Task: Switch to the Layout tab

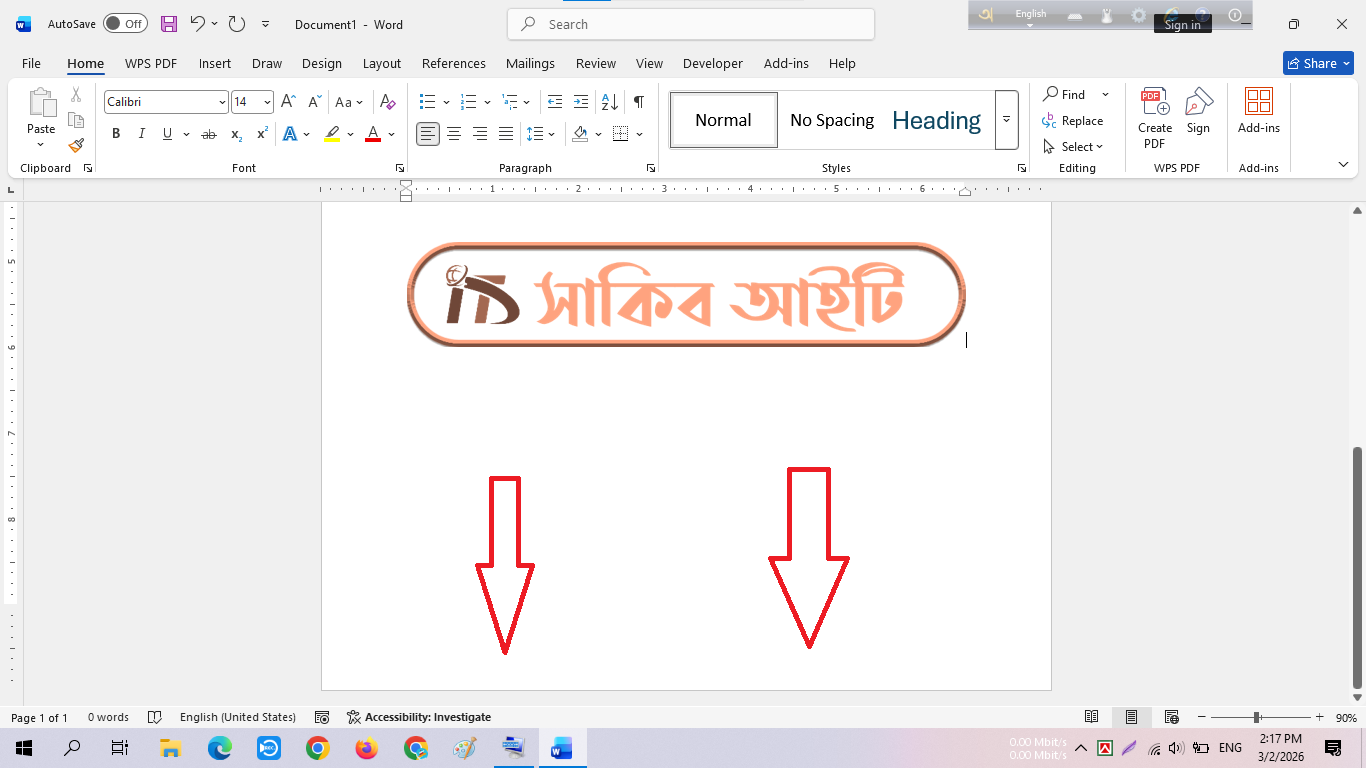Action: pyautogui.click(x=381, y=63)
